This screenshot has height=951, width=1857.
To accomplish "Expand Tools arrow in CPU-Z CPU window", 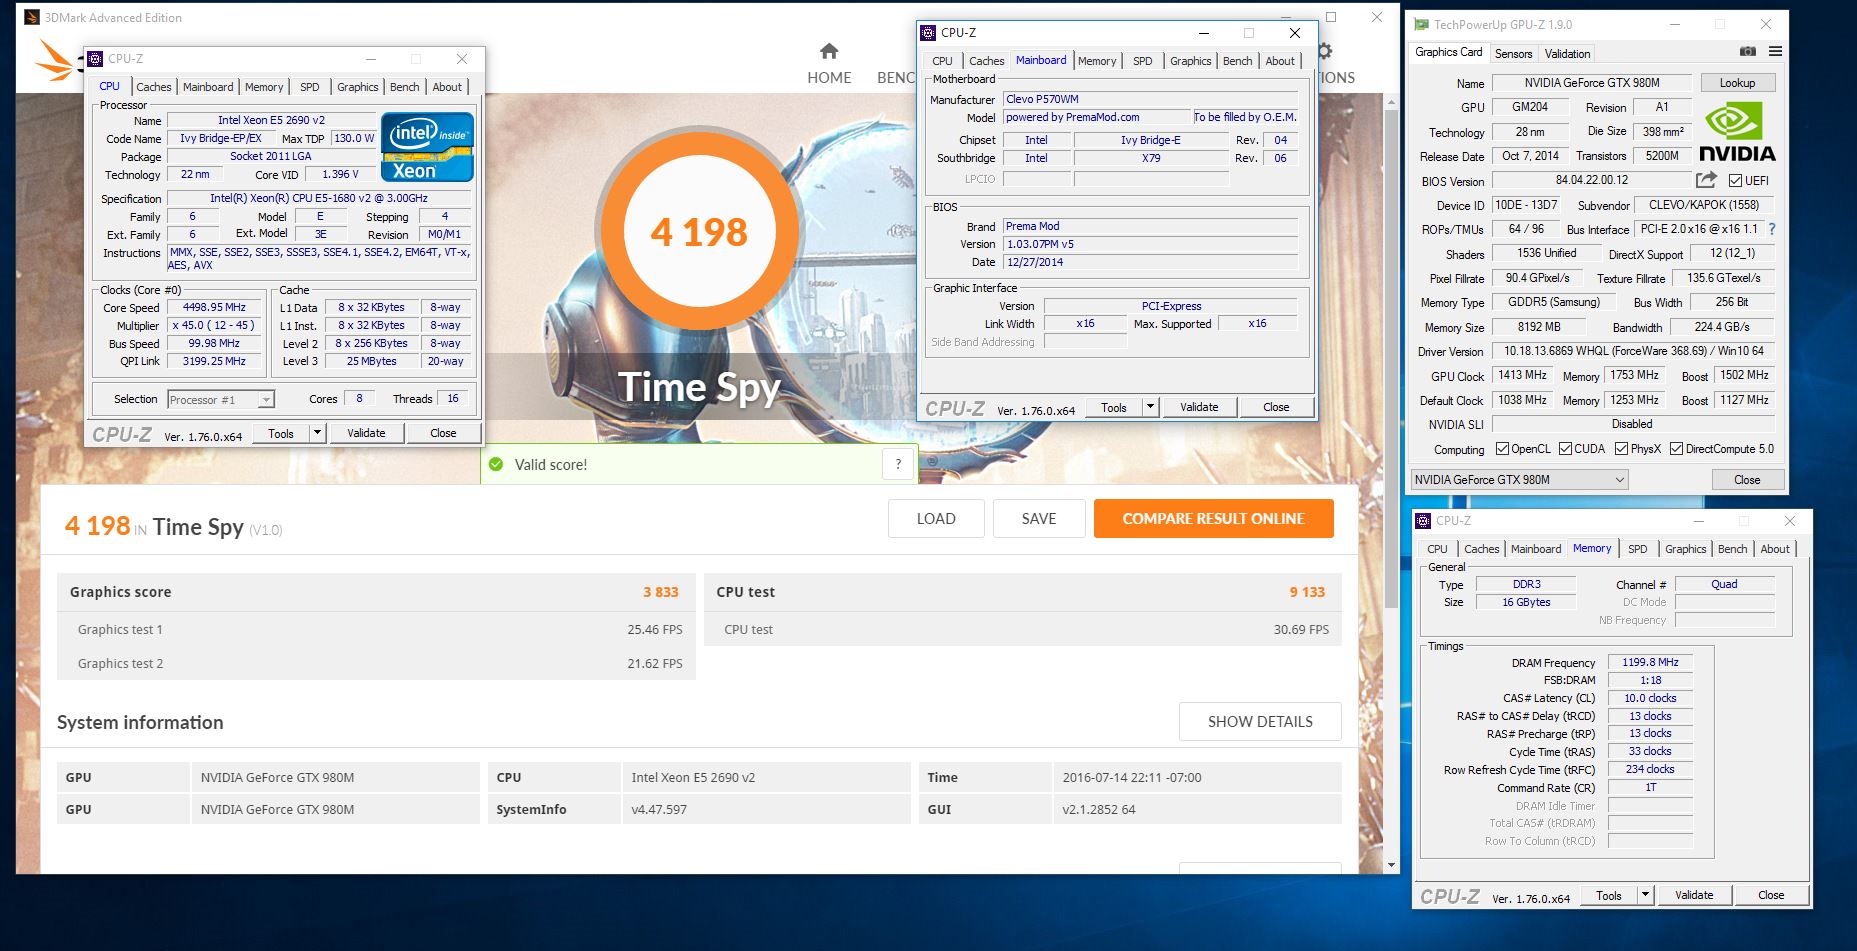I will [317, 433].
